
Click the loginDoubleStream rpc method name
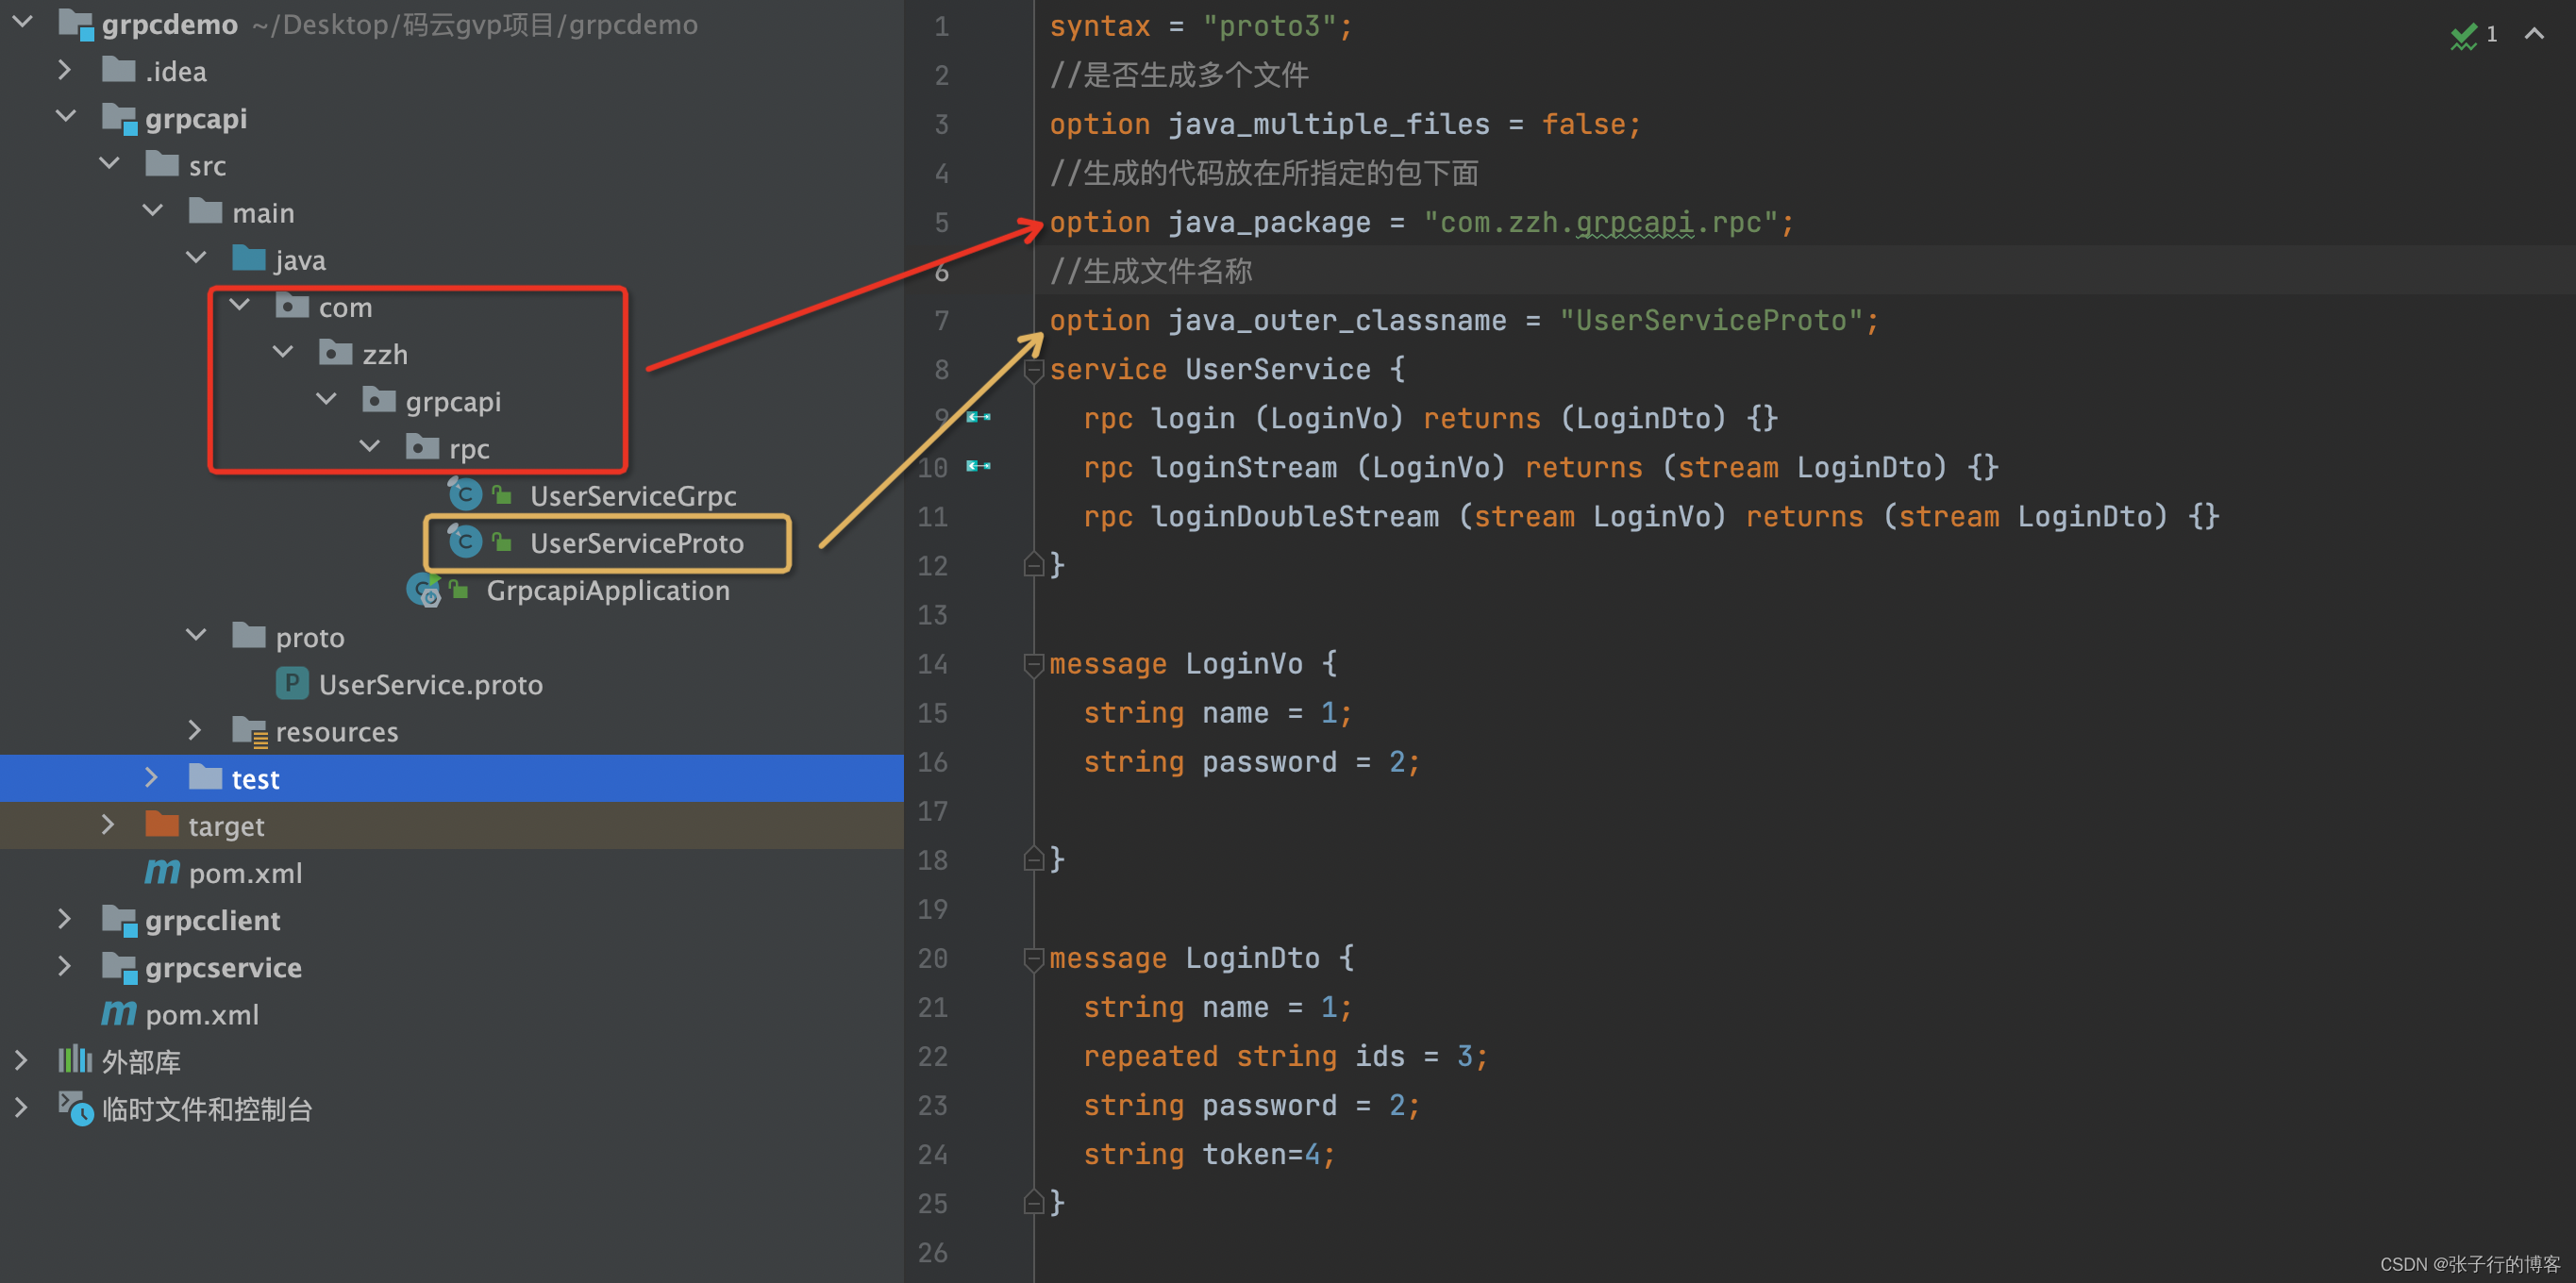coord(1294,516)
